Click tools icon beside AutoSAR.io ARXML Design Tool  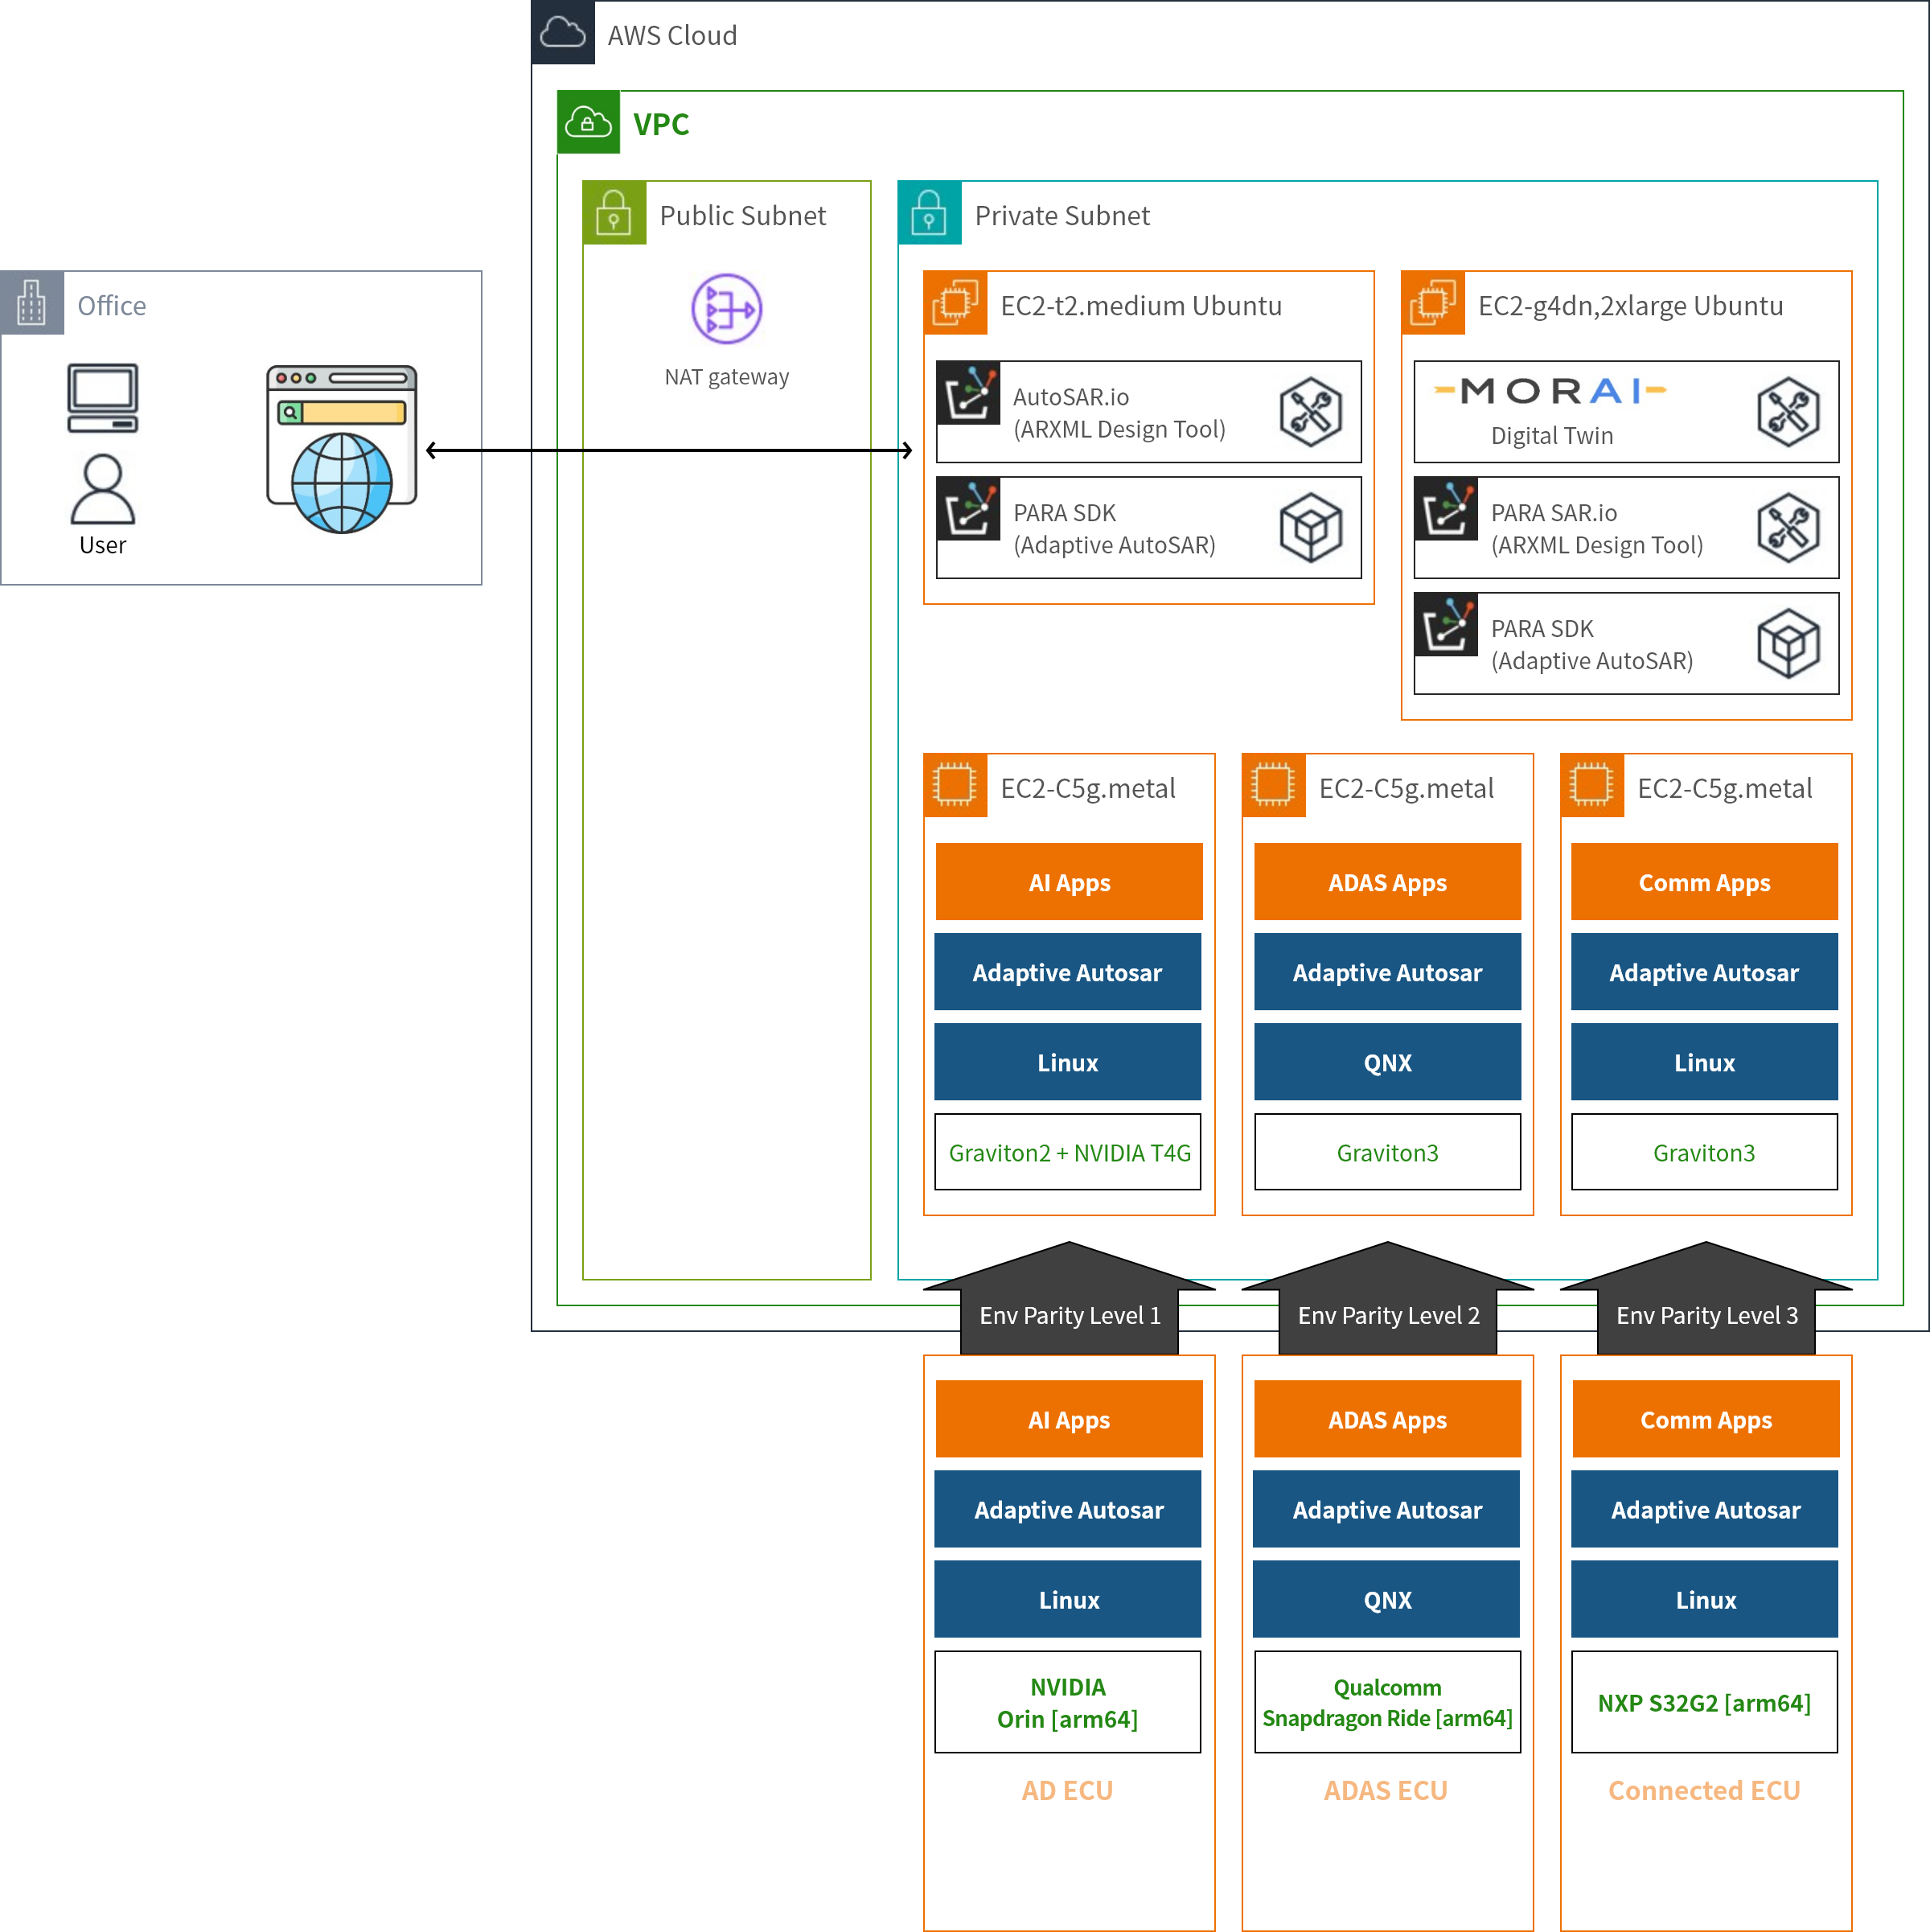pyautogui.click(x=1310, y=412)
